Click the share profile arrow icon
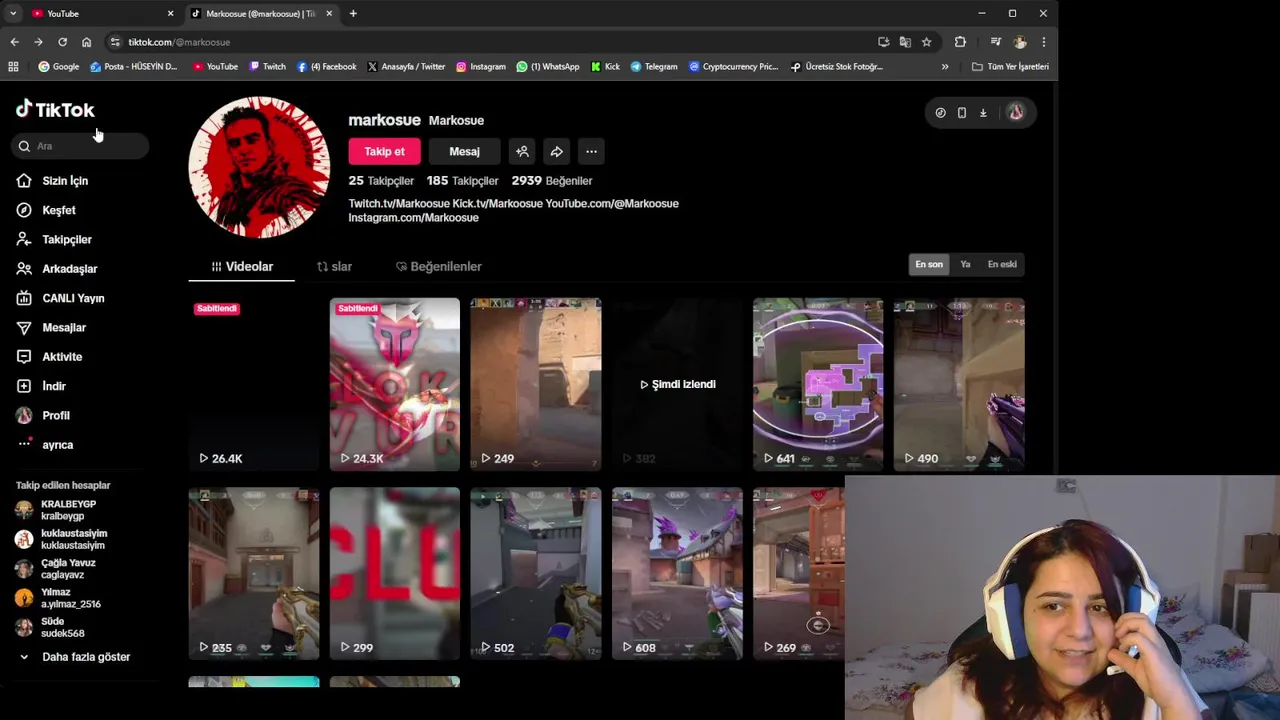The height and width of the screenshot is (720, 1280). [x=557, y=151]
